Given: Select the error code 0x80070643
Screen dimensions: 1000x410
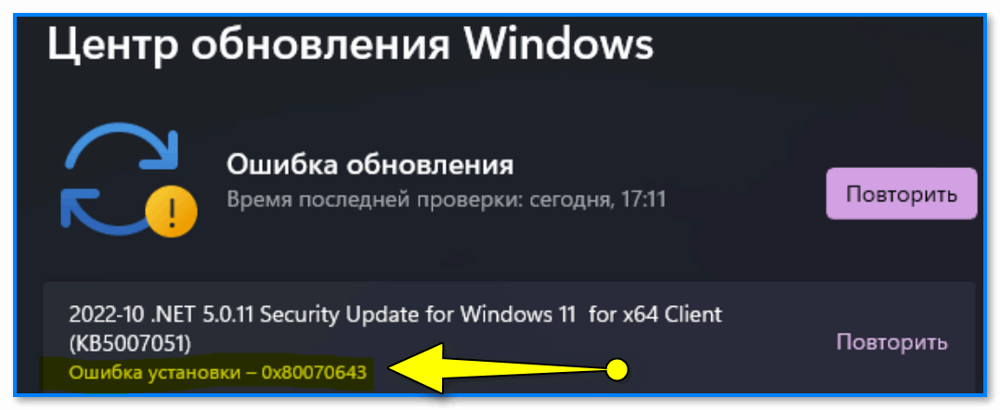Looking at the screenshot, I should (314, 371).
